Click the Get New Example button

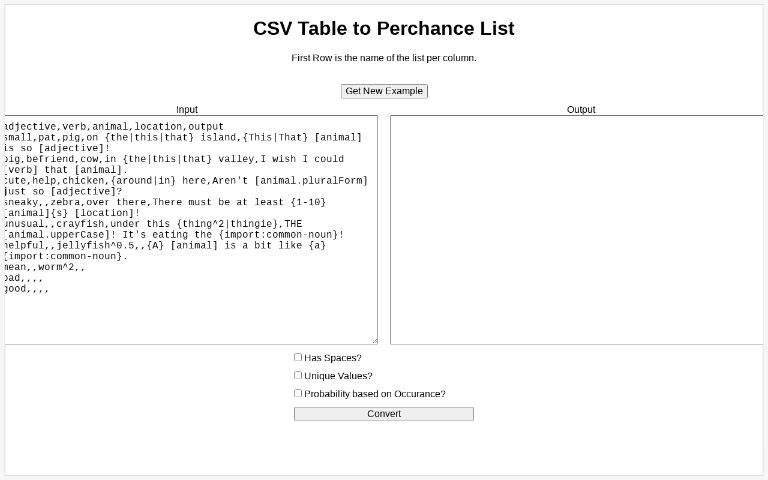384,91
